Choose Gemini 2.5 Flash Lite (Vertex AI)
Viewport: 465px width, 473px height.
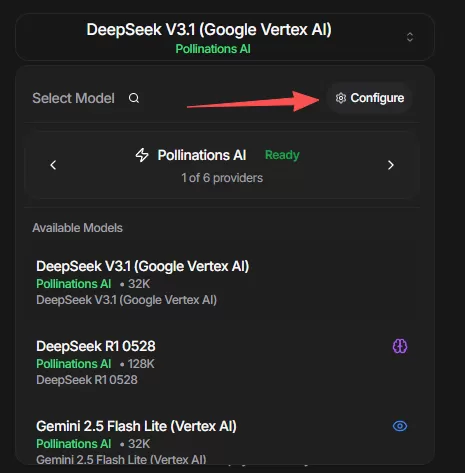click(222, 441)
